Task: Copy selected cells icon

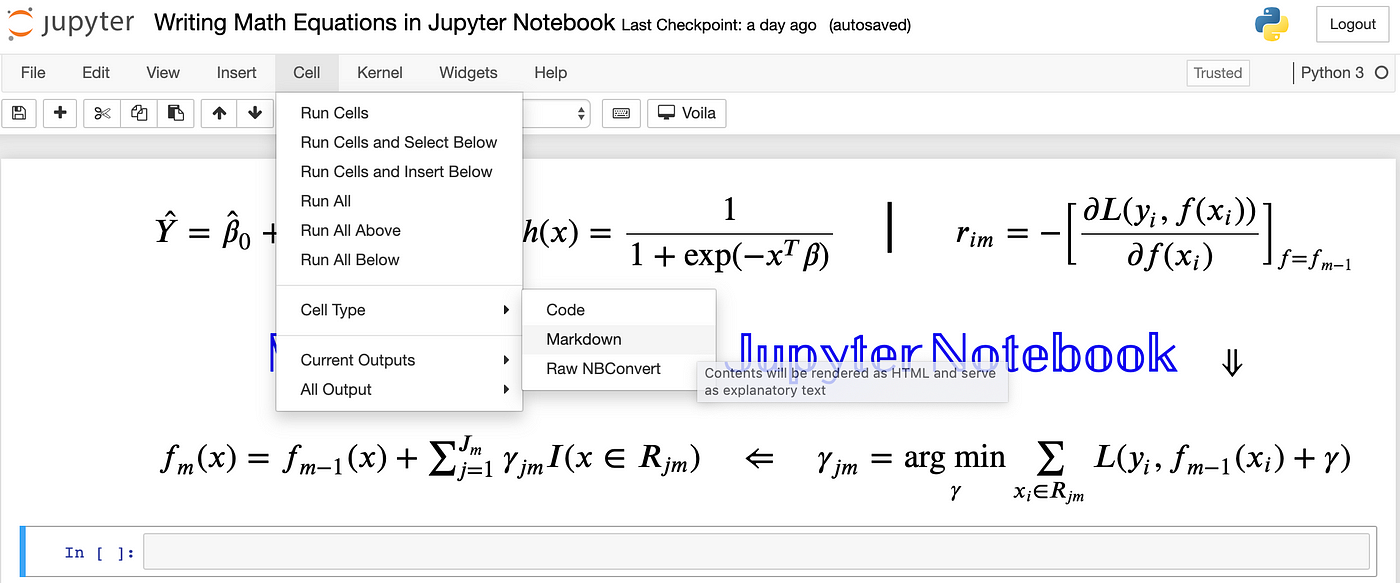Action: tap(139, 113)
